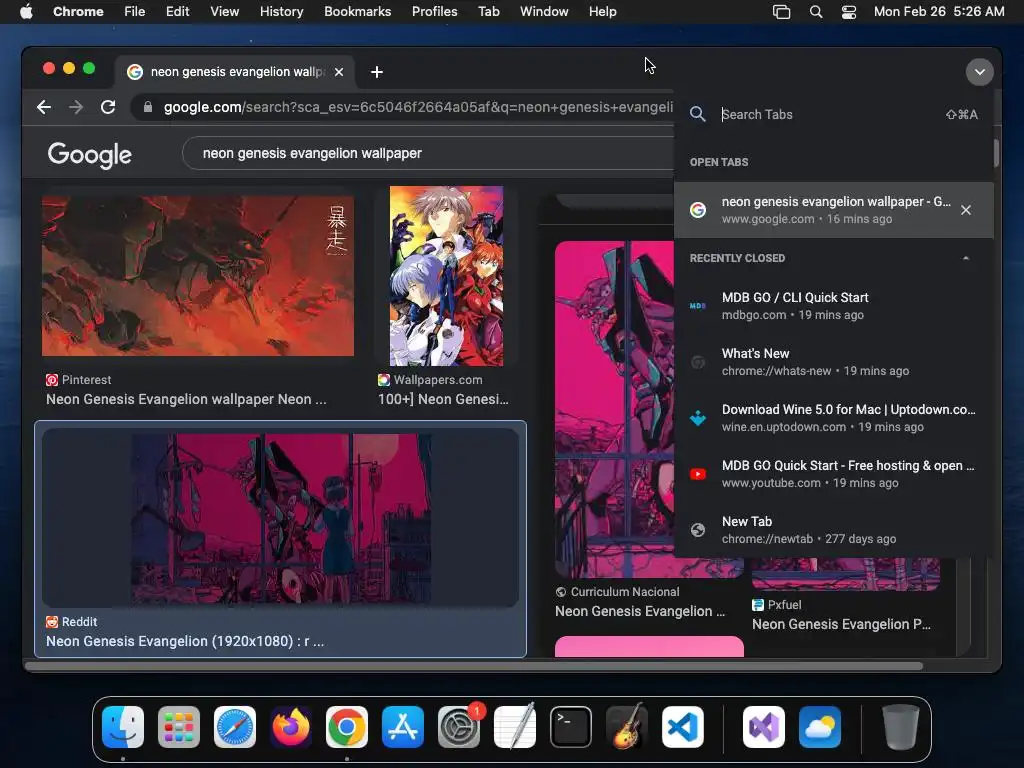Screen dimensions: 1024x768
Task: Open the Chrome menu
Action: click(x=78, y=12)
